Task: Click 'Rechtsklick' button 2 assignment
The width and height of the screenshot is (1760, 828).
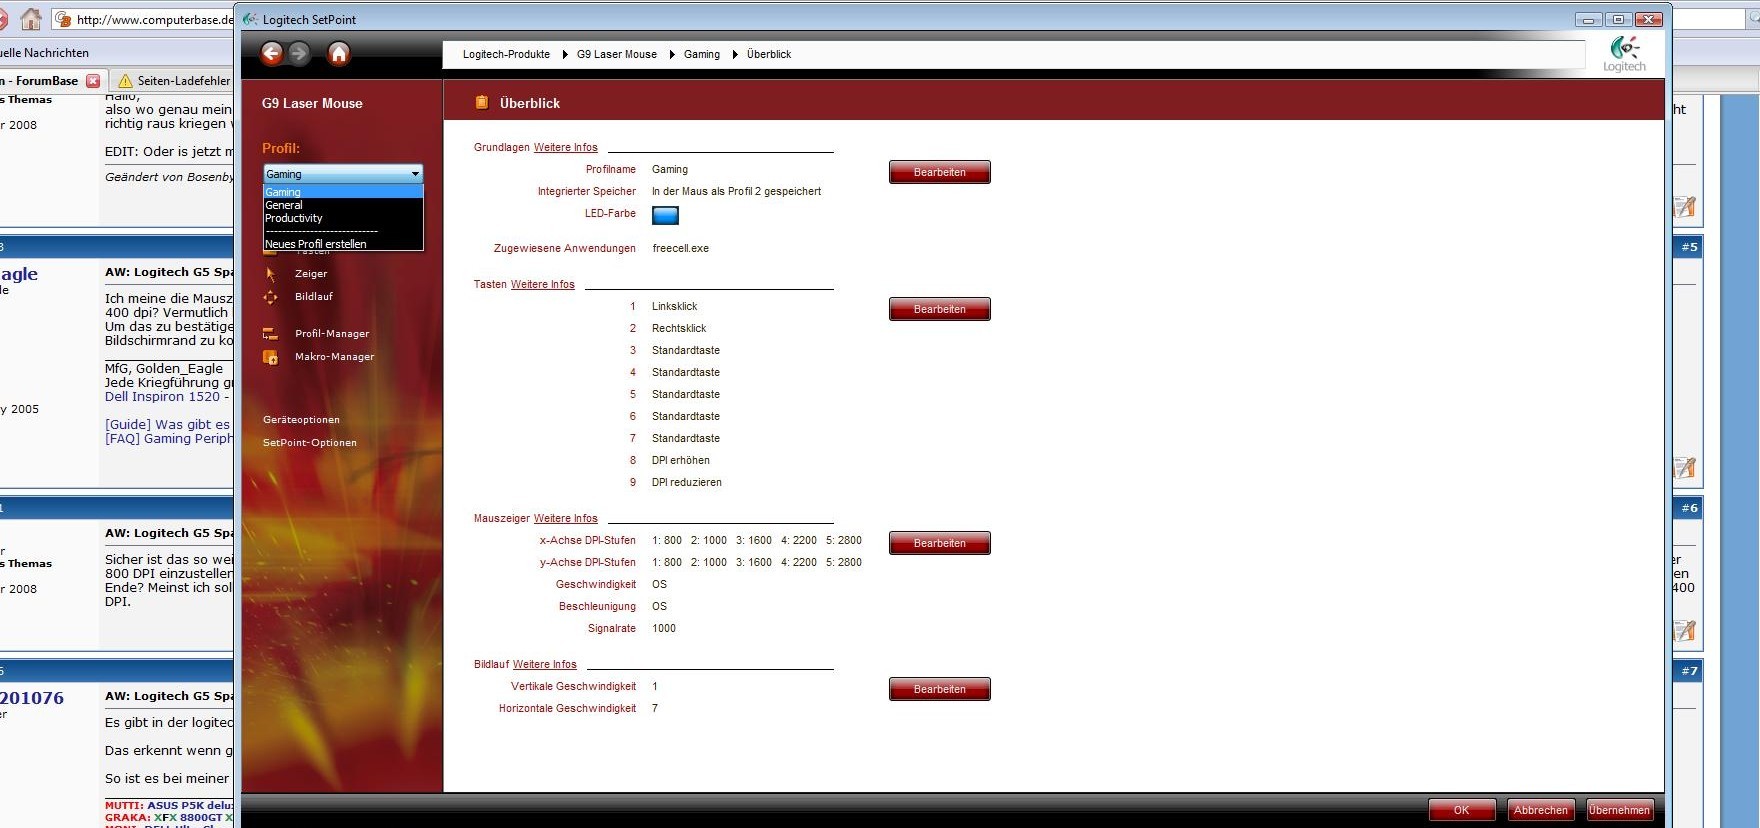Action: pyautogui.click(x=679, y=328)
